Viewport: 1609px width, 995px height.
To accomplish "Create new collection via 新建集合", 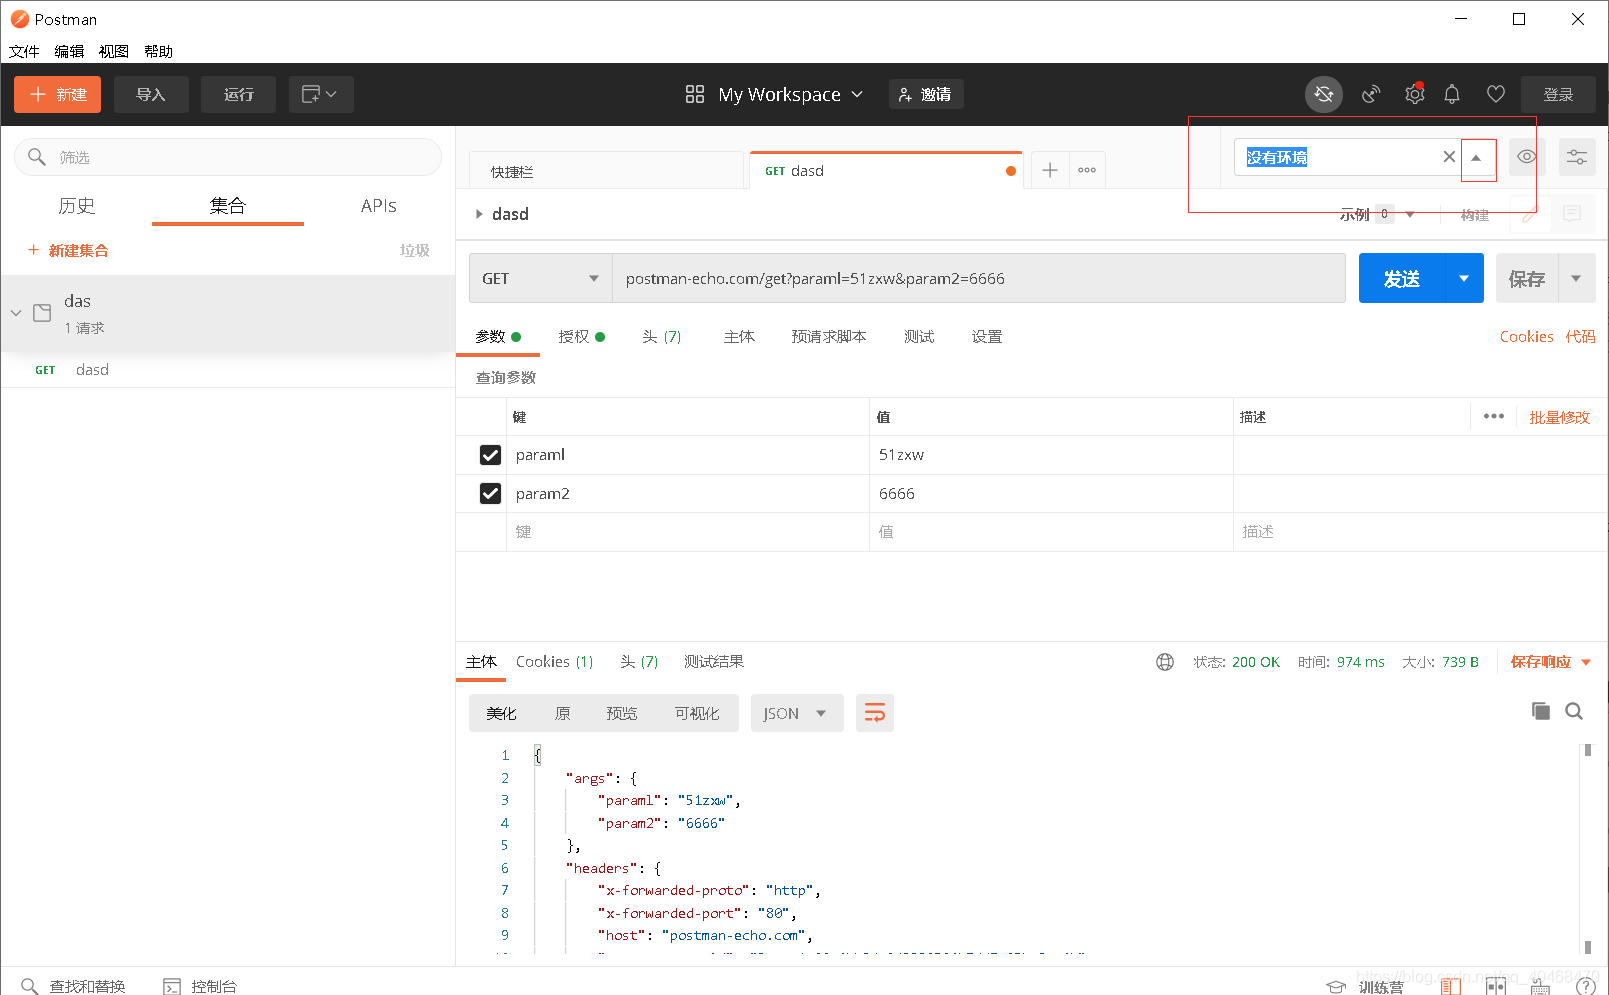I will coord(68,250).
